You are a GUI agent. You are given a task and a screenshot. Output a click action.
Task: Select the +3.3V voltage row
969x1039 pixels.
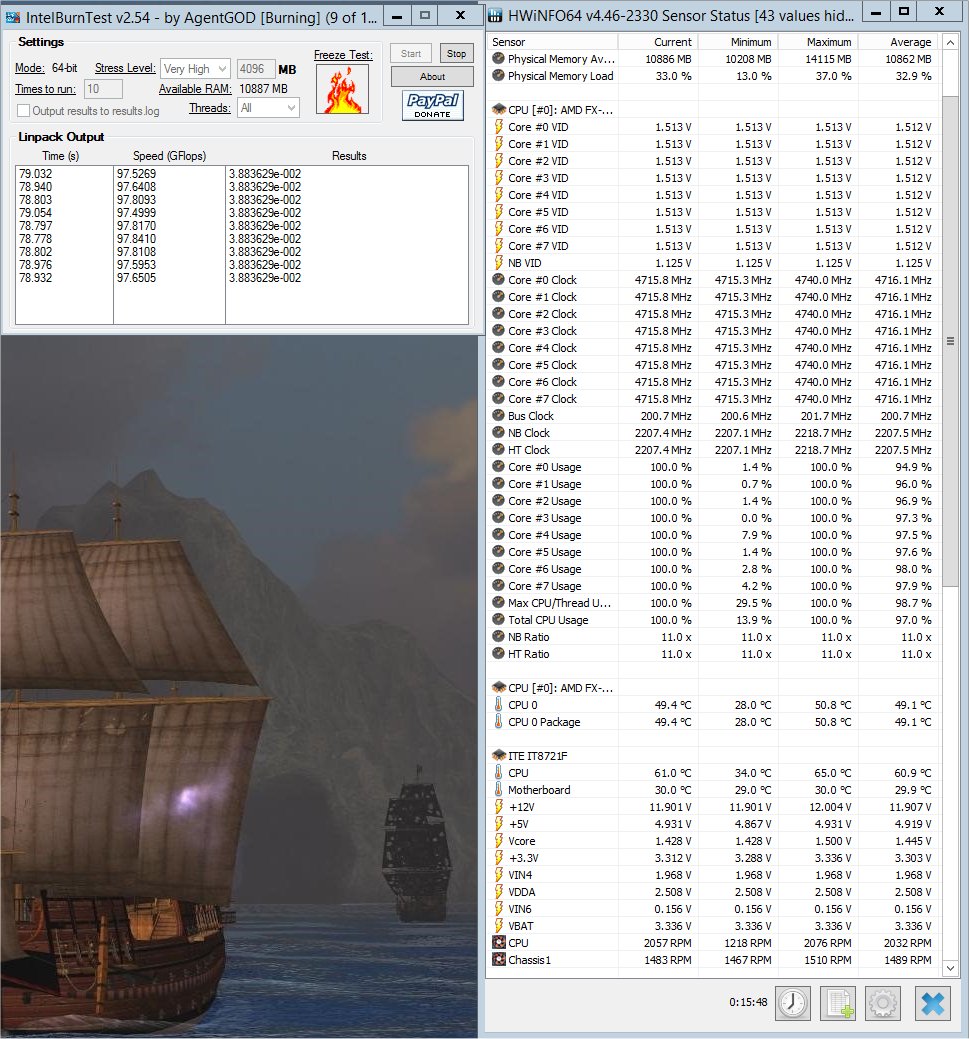point(713,857)
